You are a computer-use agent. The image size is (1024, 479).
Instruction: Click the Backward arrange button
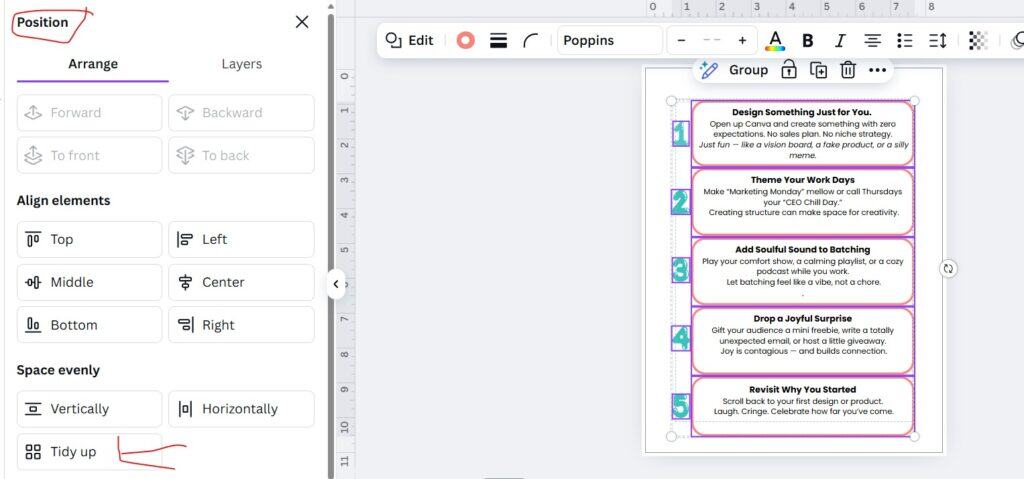[x=242, y=112]
